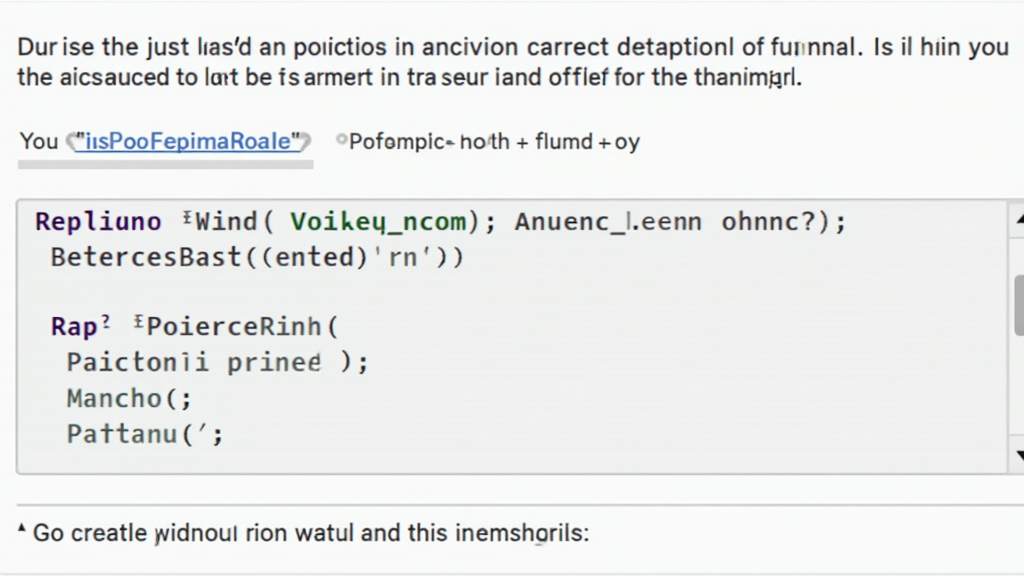1024x576 pixels.
Task: Click the 'You' label beside the link
Action: [x=39, y=141]
